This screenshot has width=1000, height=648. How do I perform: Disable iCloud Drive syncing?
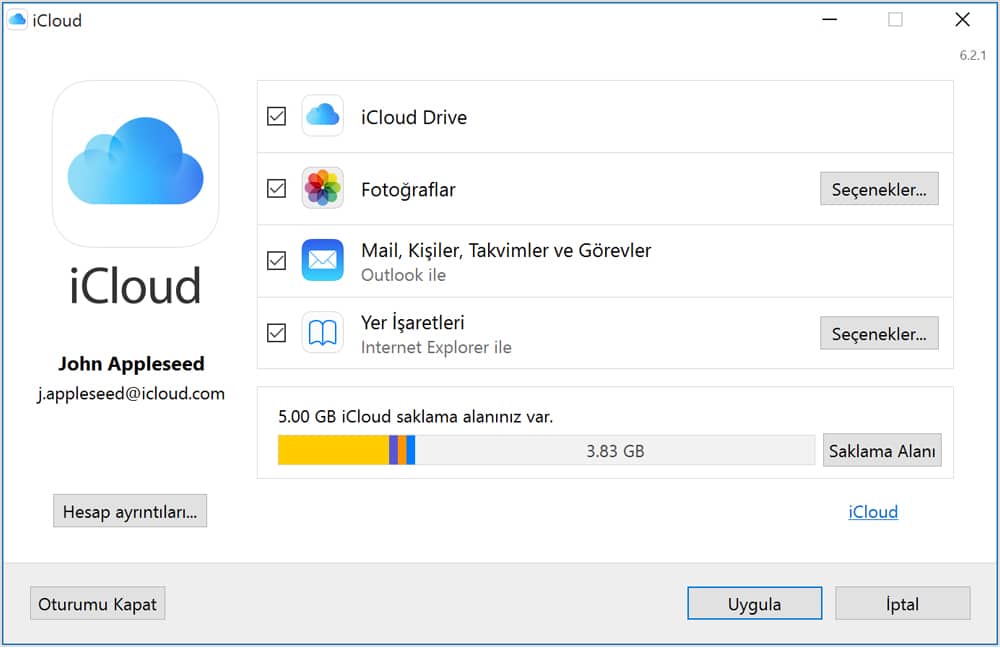point(276,116)
